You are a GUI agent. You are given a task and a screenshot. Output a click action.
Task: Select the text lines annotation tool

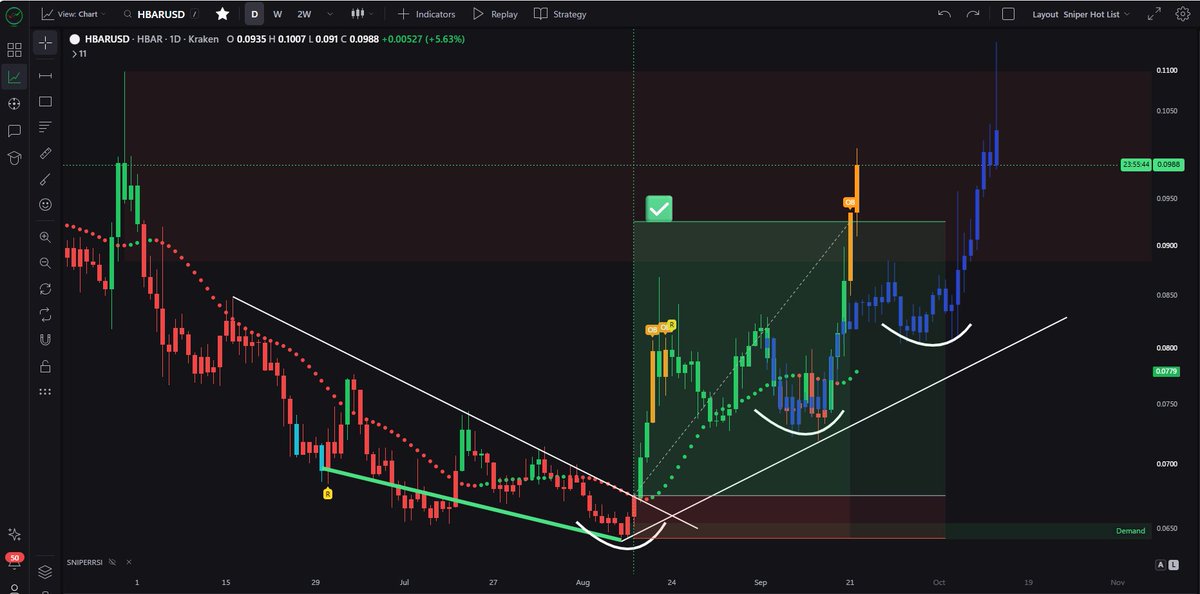click(45, 127)
